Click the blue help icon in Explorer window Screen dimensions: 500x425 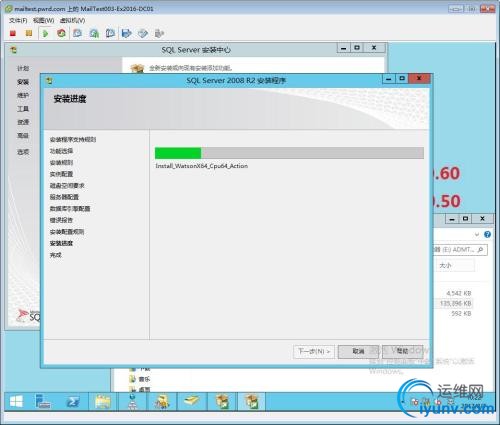tap(487, 234)
